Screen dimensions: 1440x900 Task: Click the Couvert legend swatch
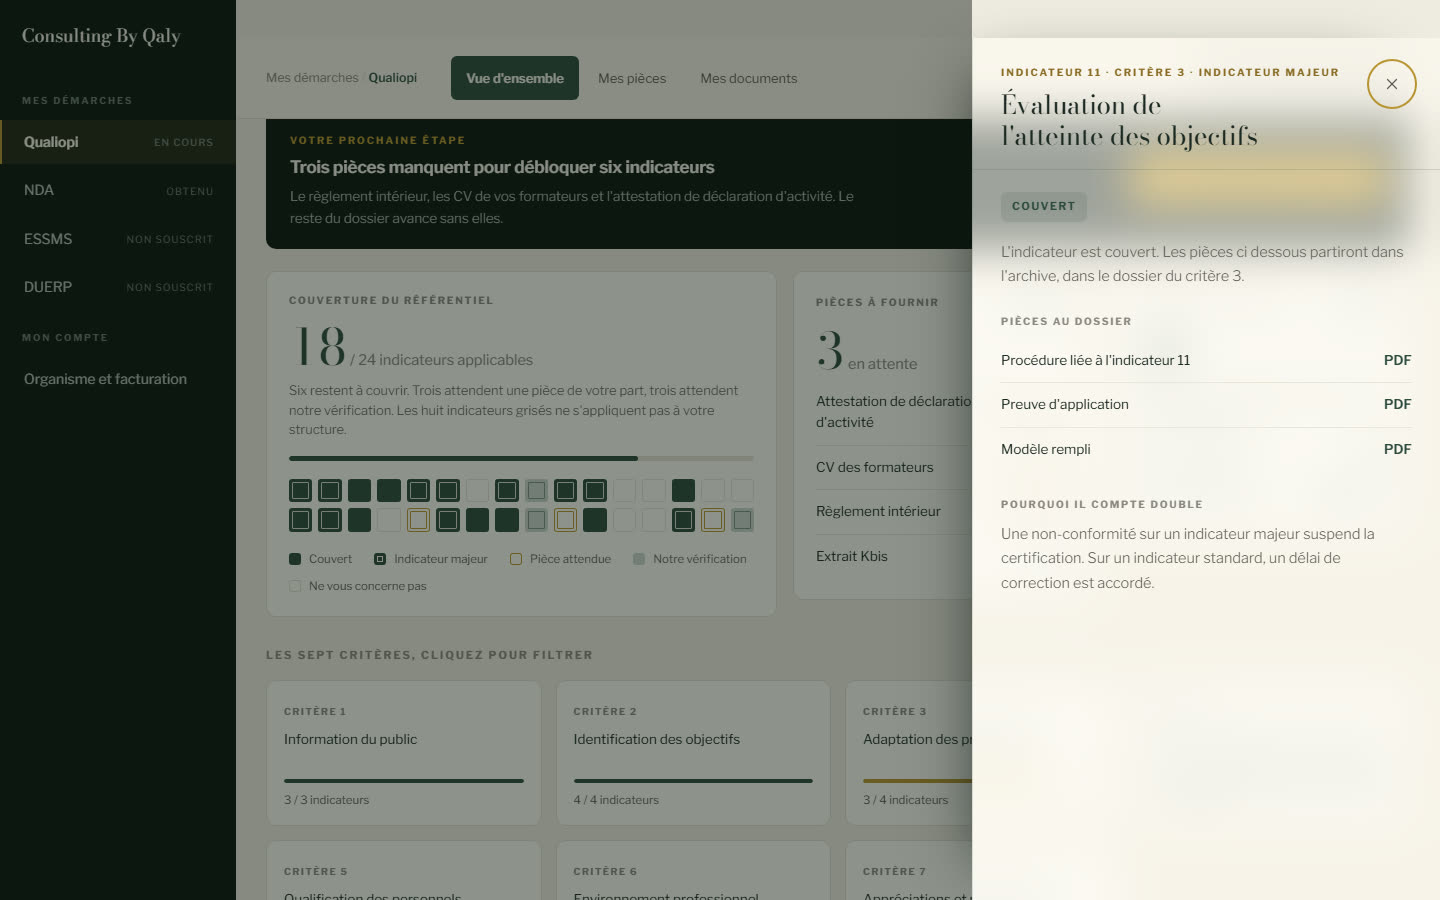(295, 559)
